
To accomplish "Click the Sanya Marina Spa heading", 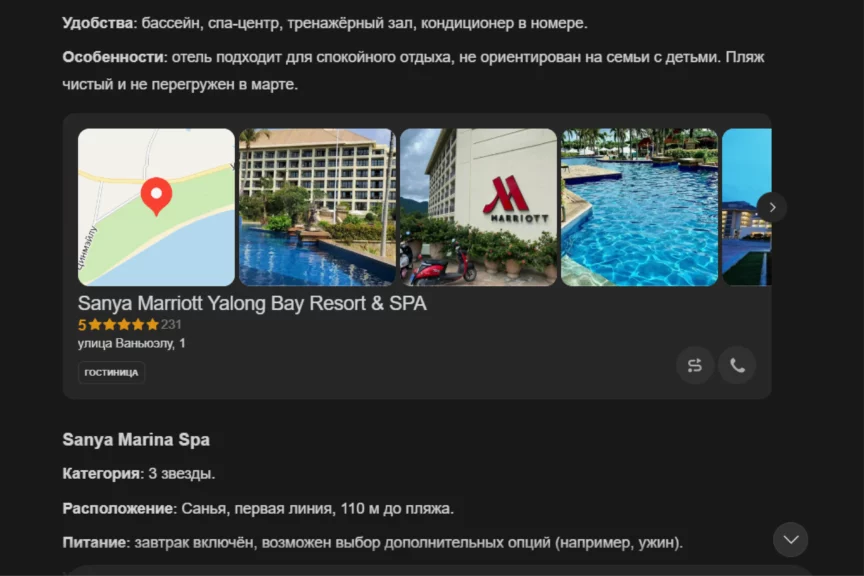I will pyautogui.click(x=136, y=440).
